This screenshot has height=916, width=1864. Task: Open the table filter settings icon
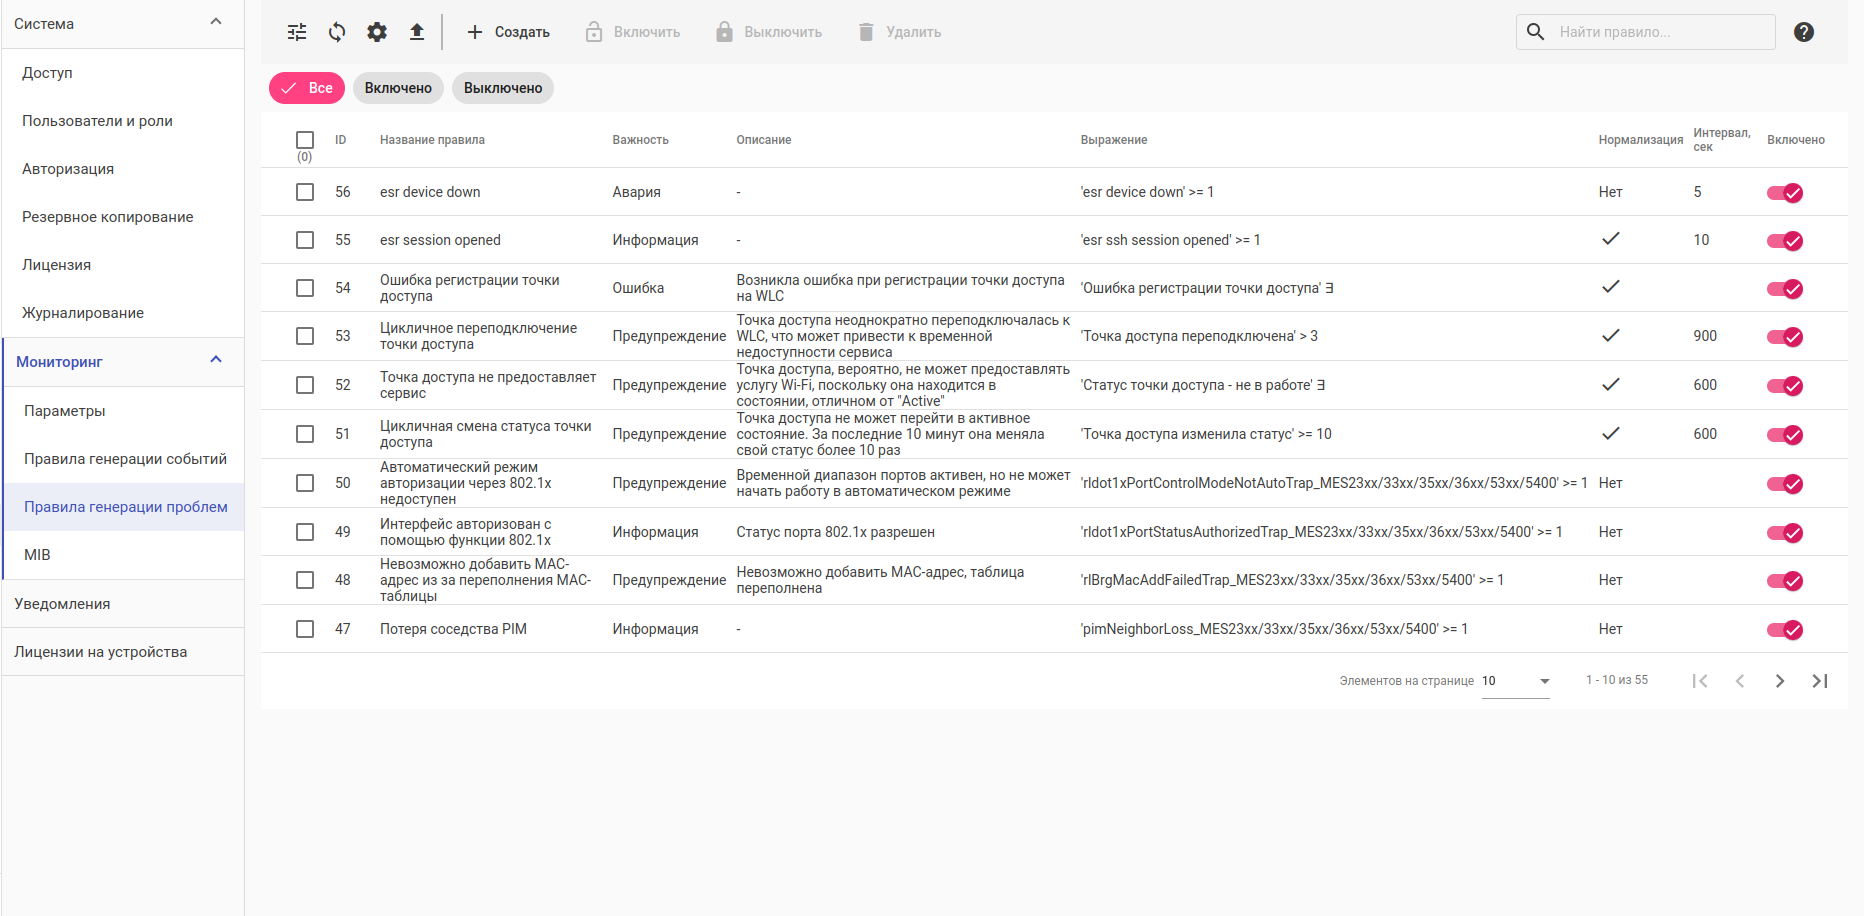coord(297,32)
